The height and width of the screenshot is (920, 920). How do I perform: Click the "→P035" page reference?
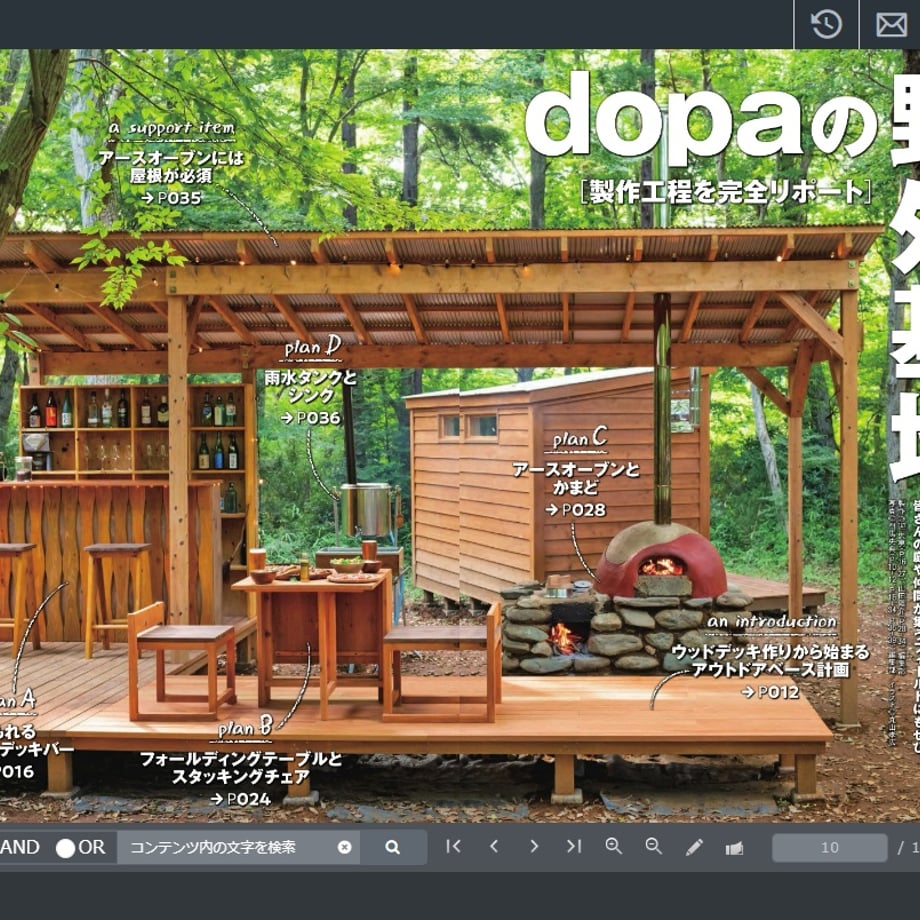(171, 198)
